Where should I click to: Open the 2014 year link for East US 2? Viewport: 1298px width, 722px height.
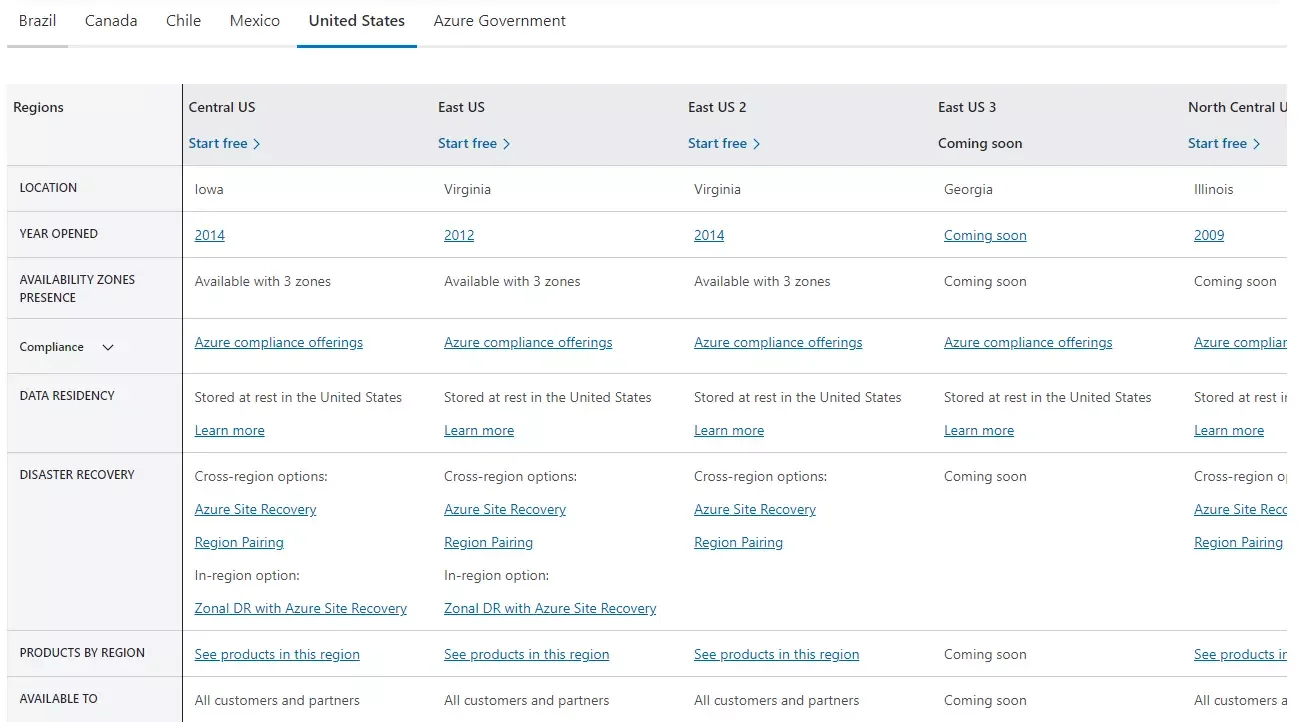(x=709, y=235)
